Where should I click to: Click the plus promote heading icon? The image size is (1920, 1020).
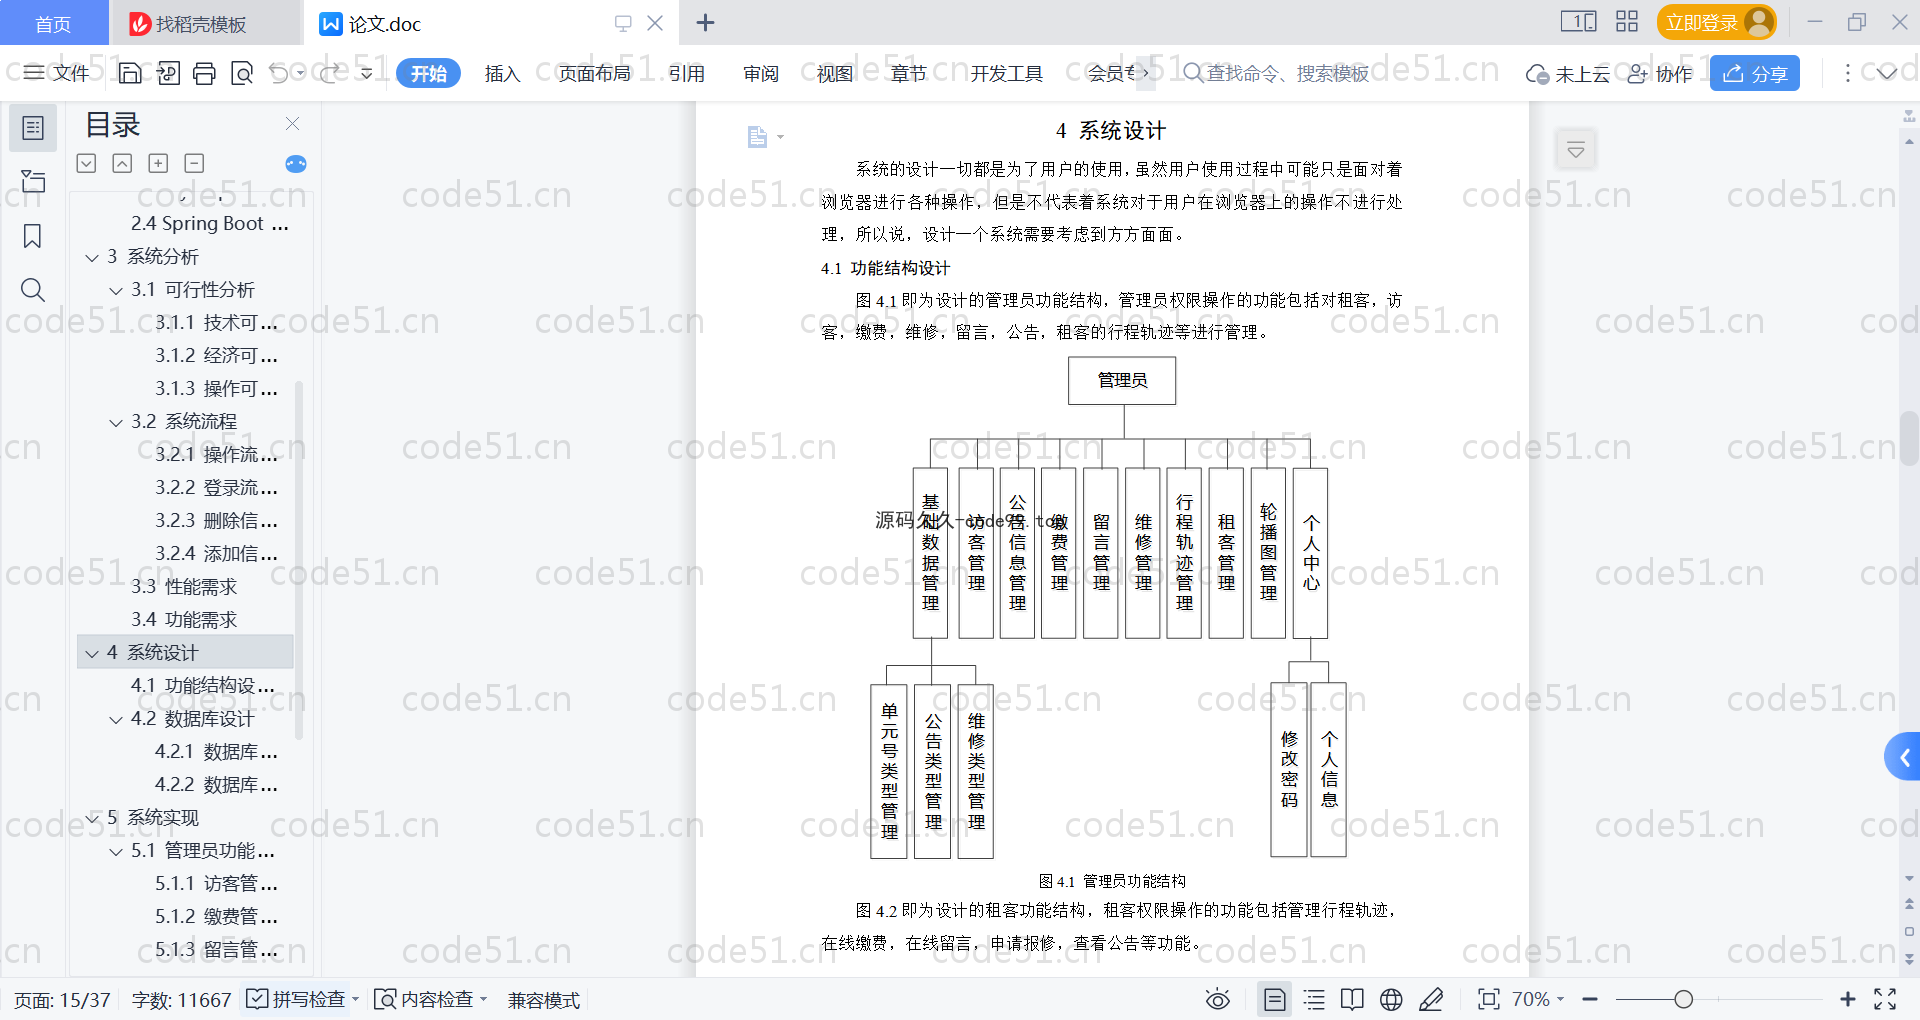(x=158, y=163)
